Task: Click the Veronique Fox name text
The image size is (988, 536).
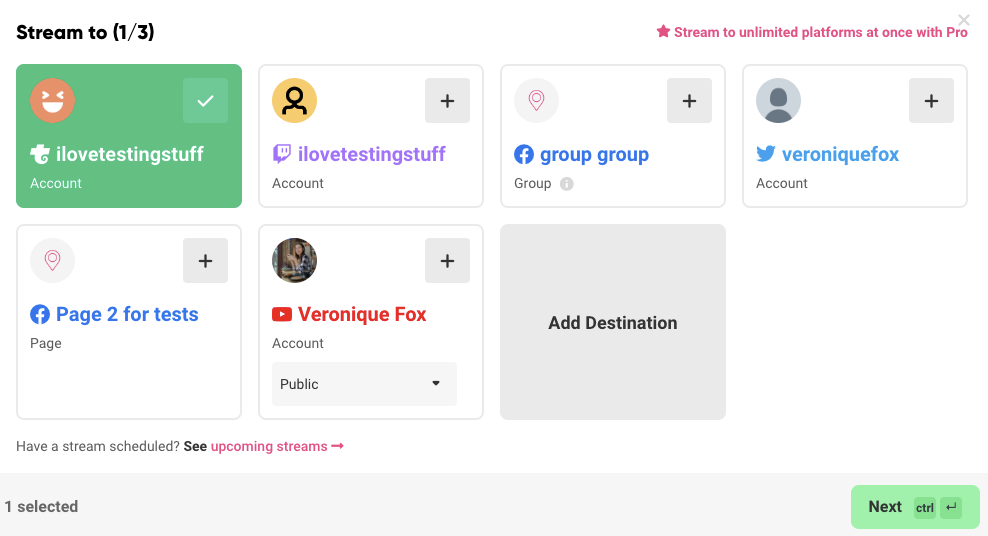Action: tap(362, 314)
